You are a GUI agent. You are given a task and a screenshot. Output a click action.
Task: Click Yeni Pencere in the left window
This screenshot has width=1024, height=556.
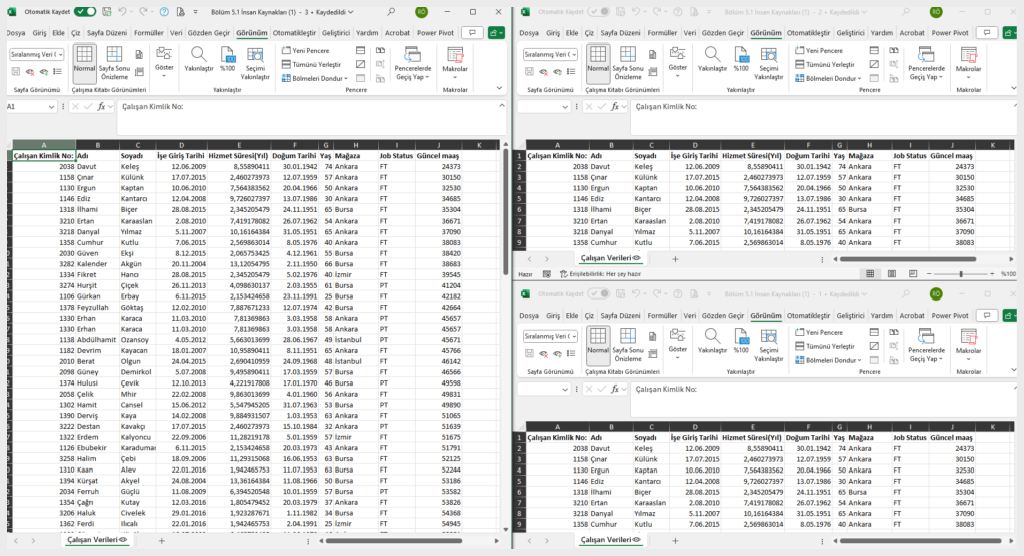pyautogui.click(x=306, y=50)
